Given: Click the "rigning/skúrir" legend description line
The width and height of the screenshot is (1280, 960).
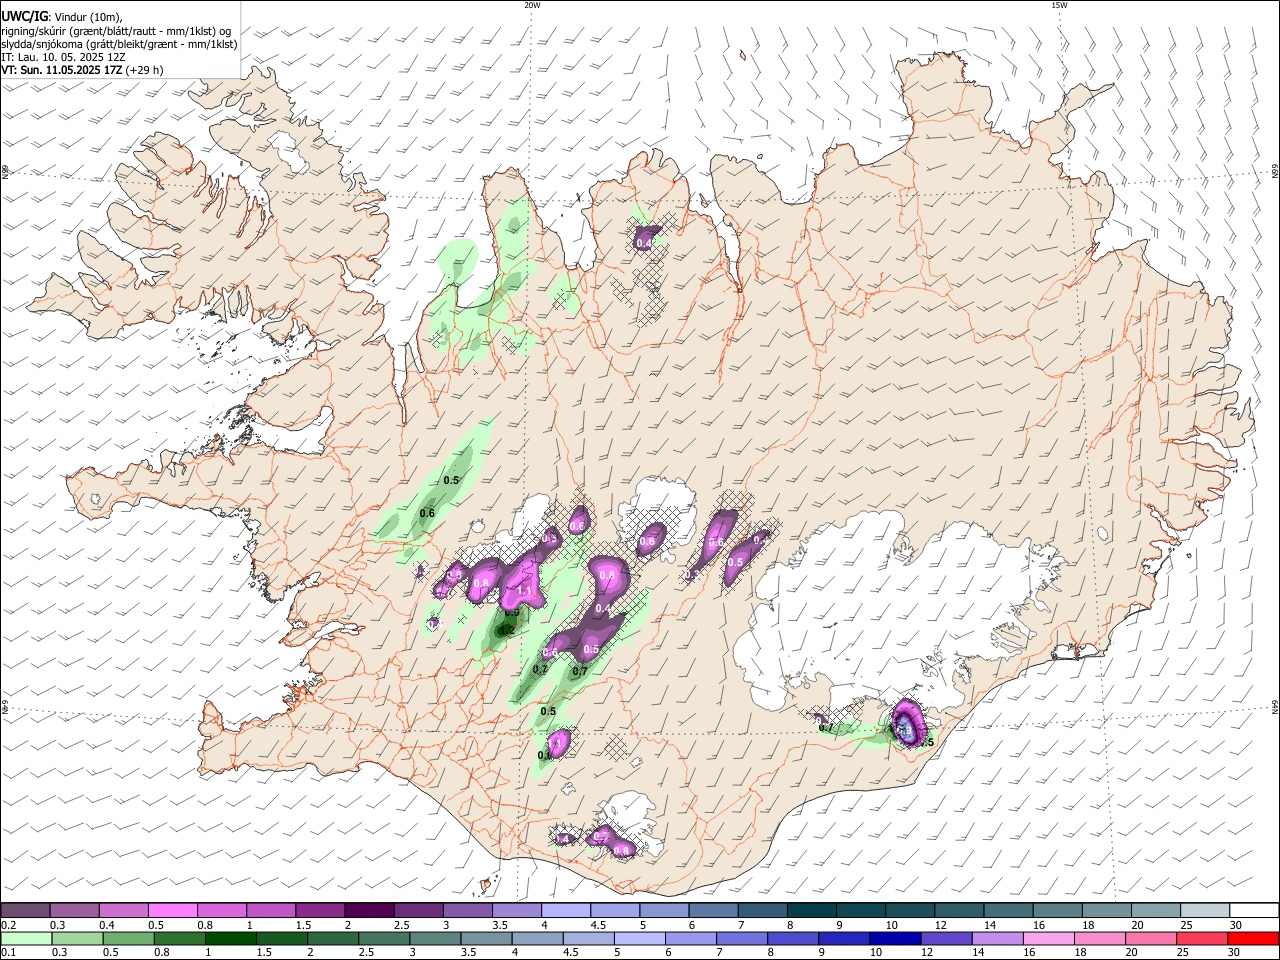Looking at the screenshot, I should (x=116, y=30).
